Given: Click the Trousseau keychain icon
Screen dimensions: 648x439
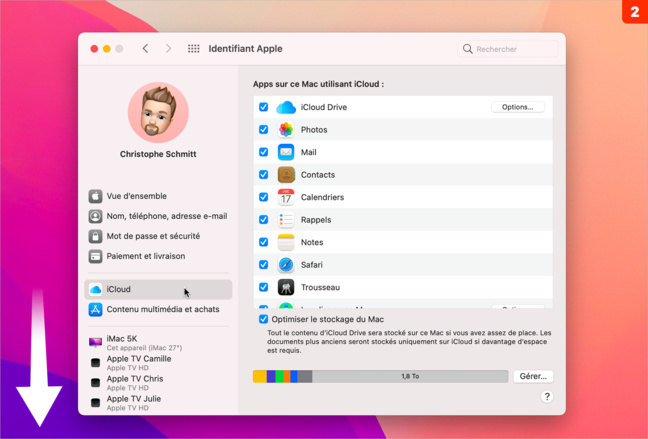Looking at the screenshot, I should click(286, 287).
